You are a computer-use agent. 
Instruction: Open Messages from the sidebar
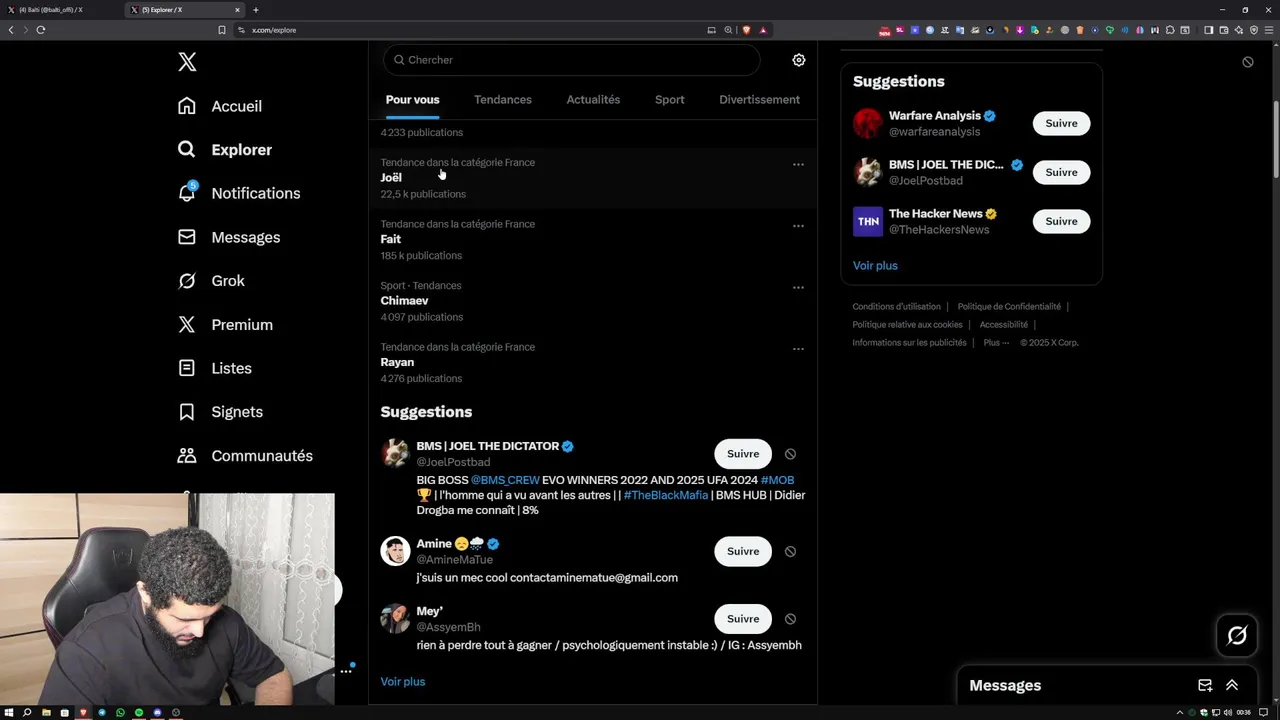point(229,237)
